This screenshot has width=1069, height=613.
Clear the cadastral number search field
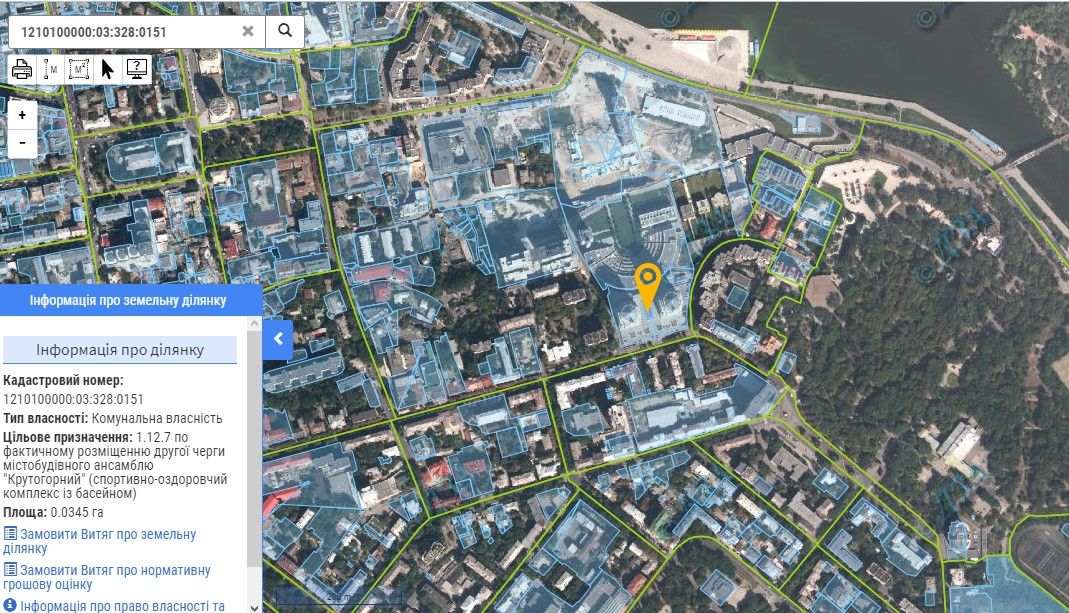click(x=248, y=31)
